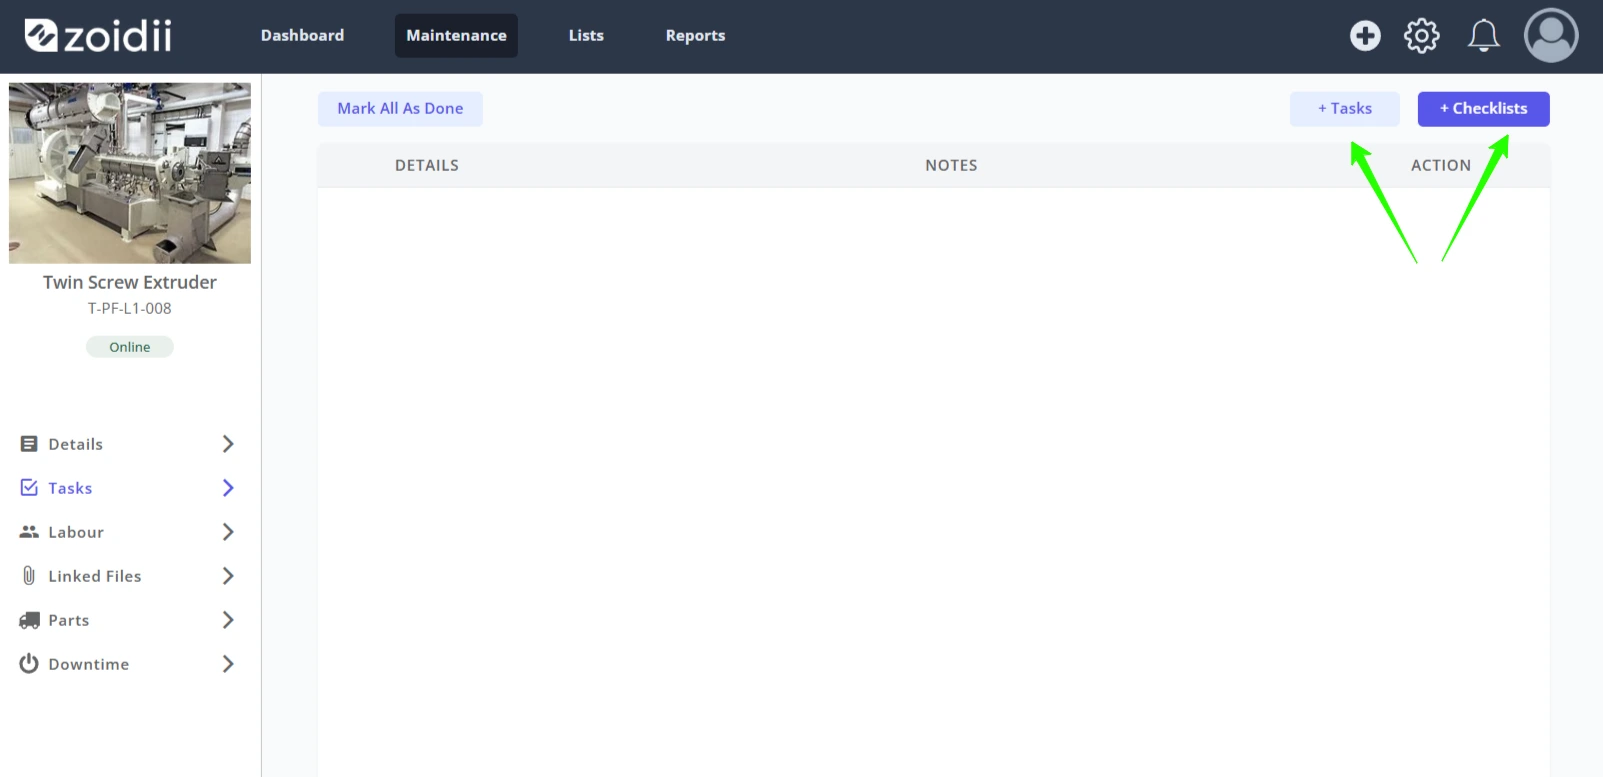The height and width of the screenshot is (777, 1603).
Task: Click the Details list icon in sidebar
Action: click(x=29, y=444)
